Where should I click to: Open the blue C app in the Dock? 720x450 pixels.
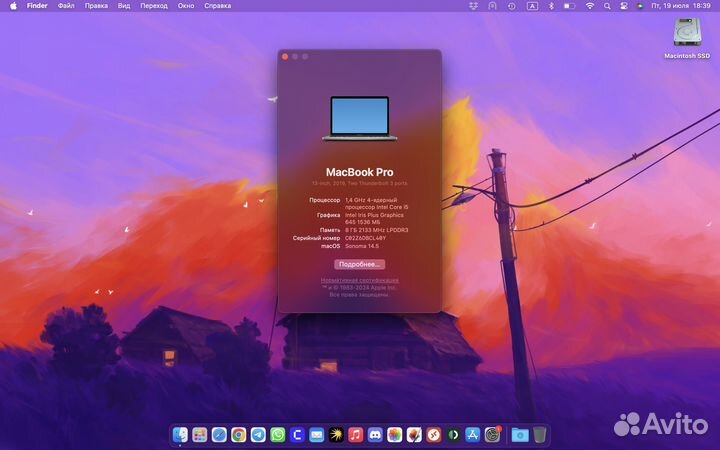point(297,434)
